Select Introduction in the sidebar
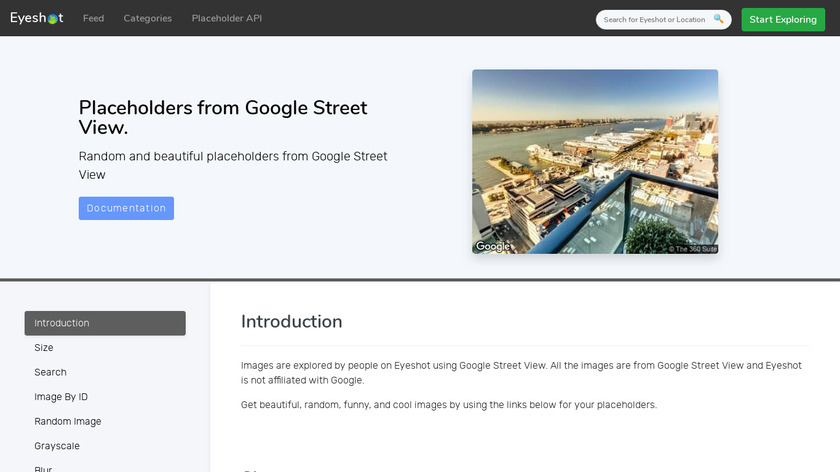Screen dimensions: 840x472 pyautogui.click(x=105, y=323)
